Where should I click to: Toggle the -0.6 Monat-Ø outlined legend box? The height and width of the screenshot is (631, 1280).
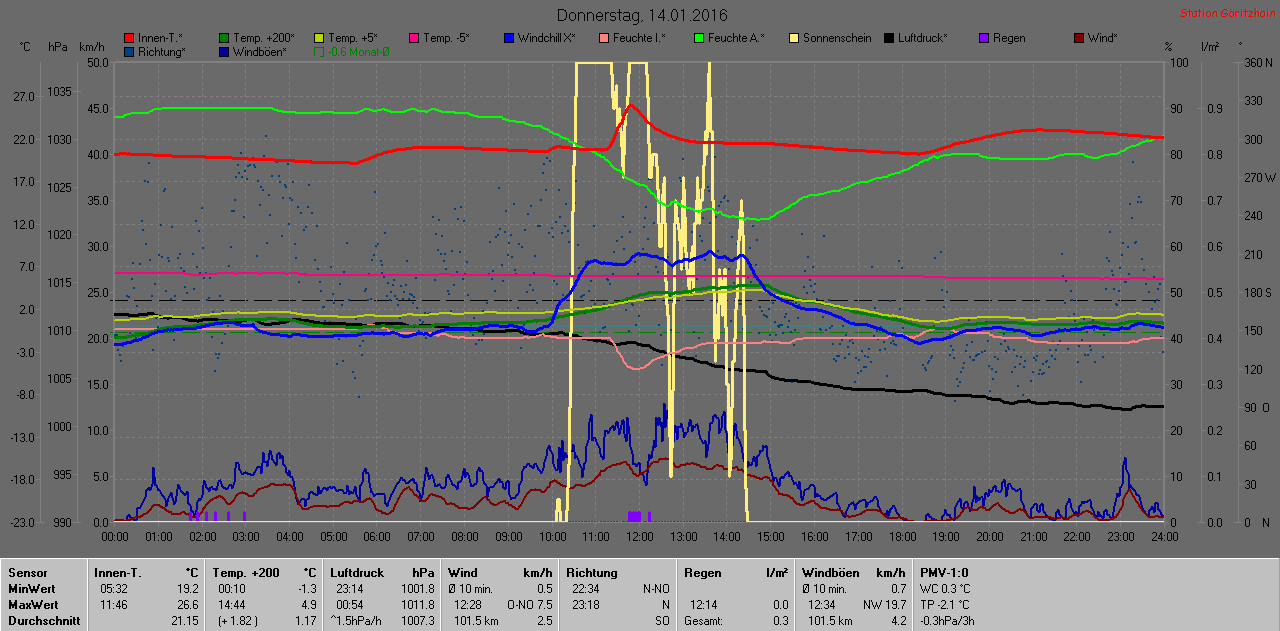click(320, 51)
